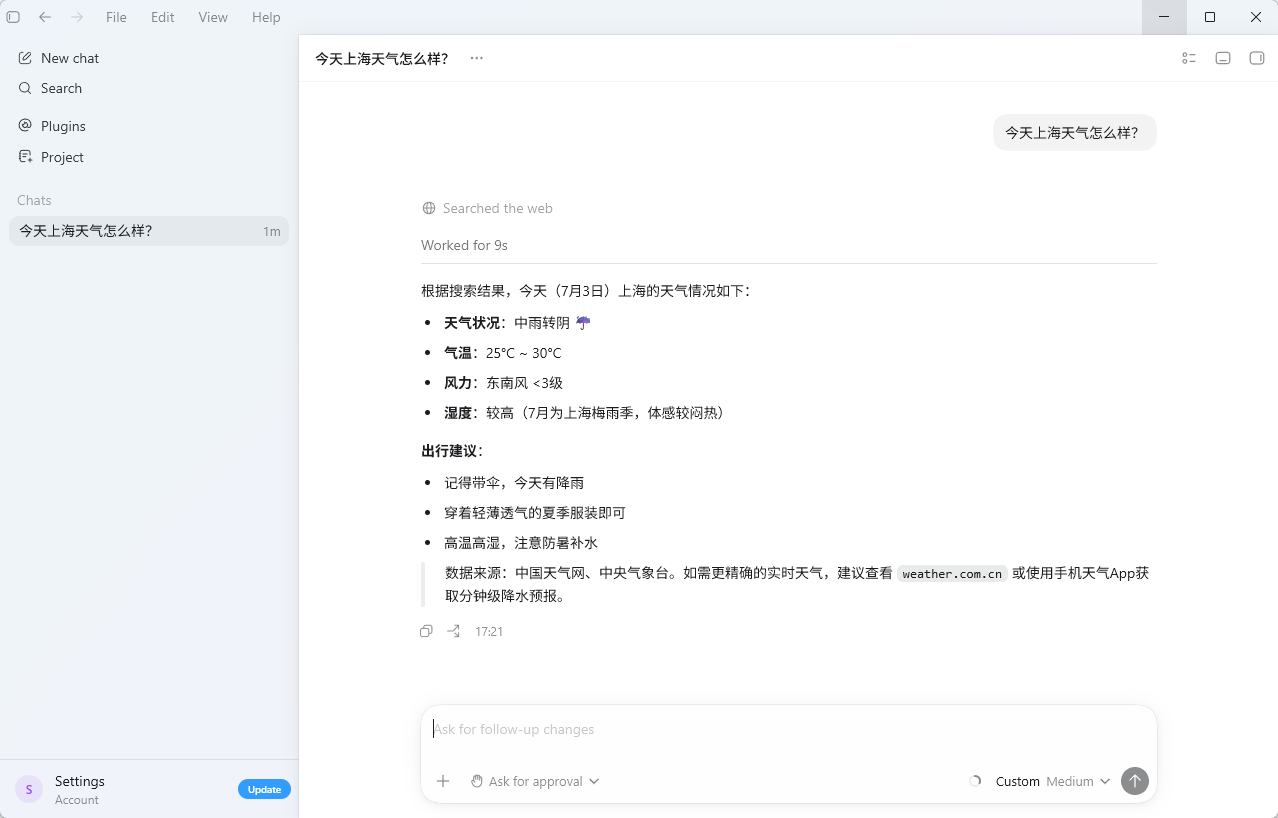Viewport: 1278px width, 818px height.
Task: Click the 出行建议 heading
Action: tap(452, 451)
